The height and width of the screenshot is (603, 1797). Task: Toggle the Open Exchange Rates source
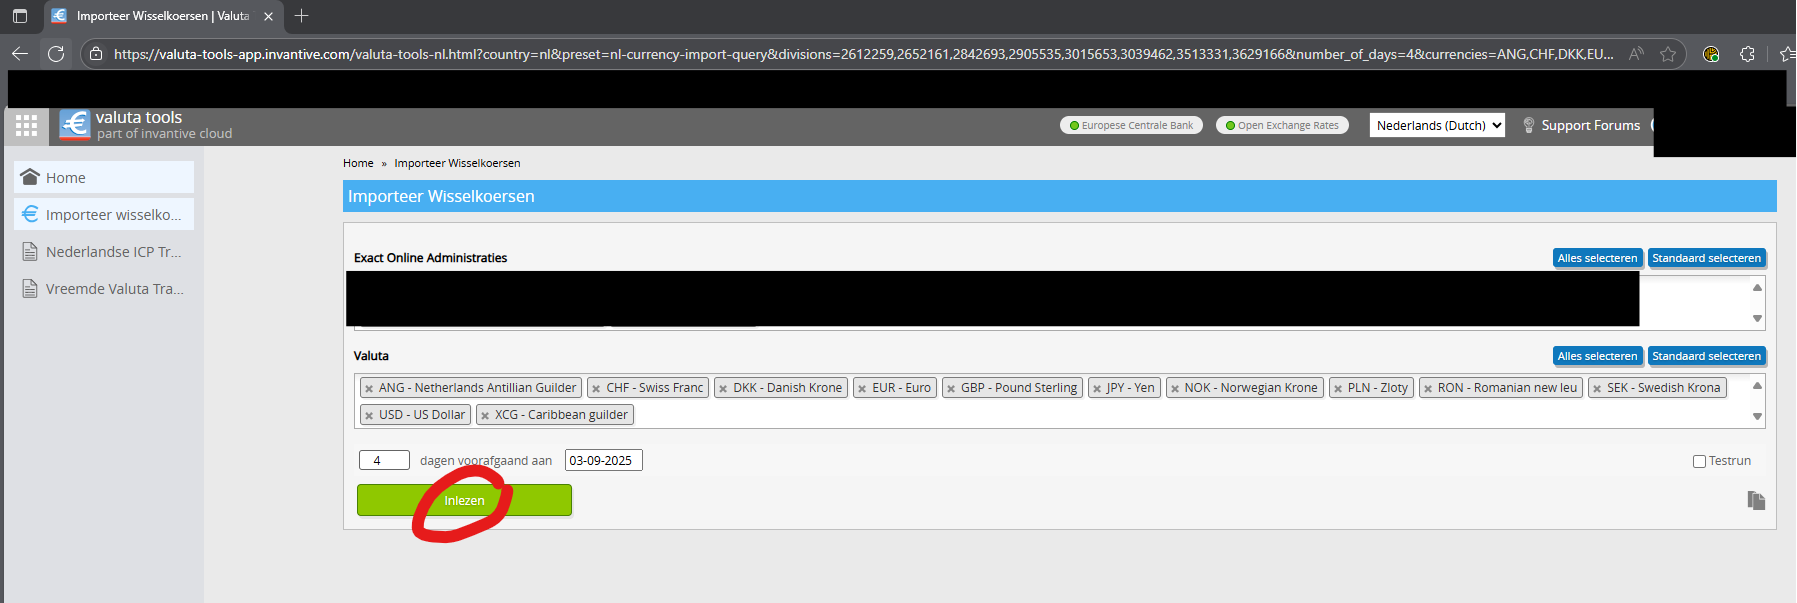click(x=1282, y=125)
